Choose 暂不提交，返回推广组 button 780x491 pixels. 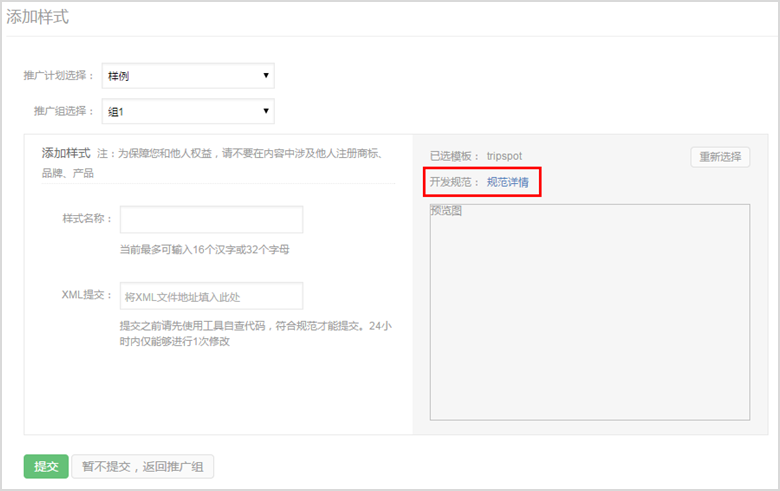[142, 466]
